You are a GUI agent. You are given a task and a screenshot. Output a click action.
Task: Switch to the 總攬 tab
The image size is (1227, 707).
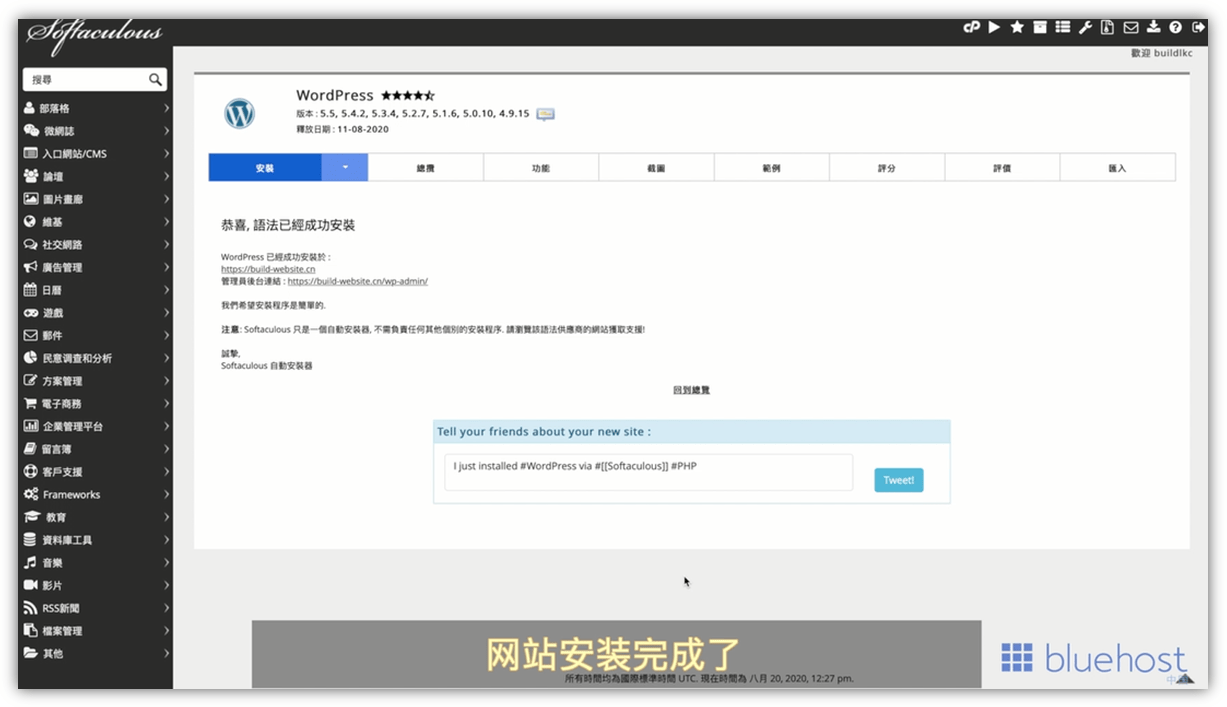coord(426,168)
